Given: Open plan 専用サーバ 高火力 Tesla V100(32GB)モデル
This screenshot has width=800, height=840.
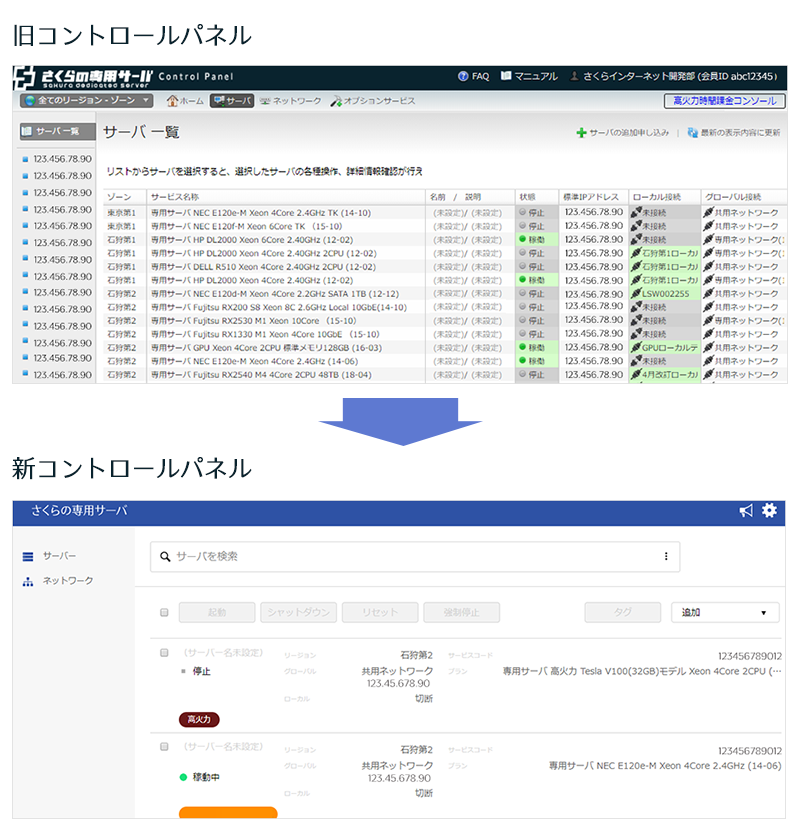Looking at the screenshot, I should [x=642, y=671].
